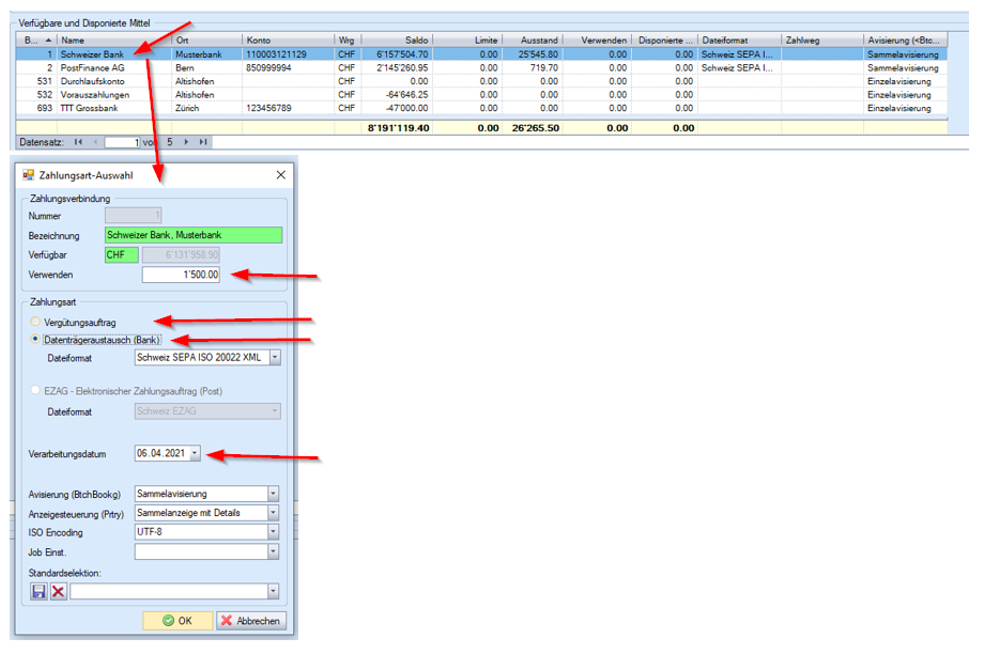Go to the previous Datensatz record
The width and height of the screenshot is (981, 649).
(x=96, y=142)
